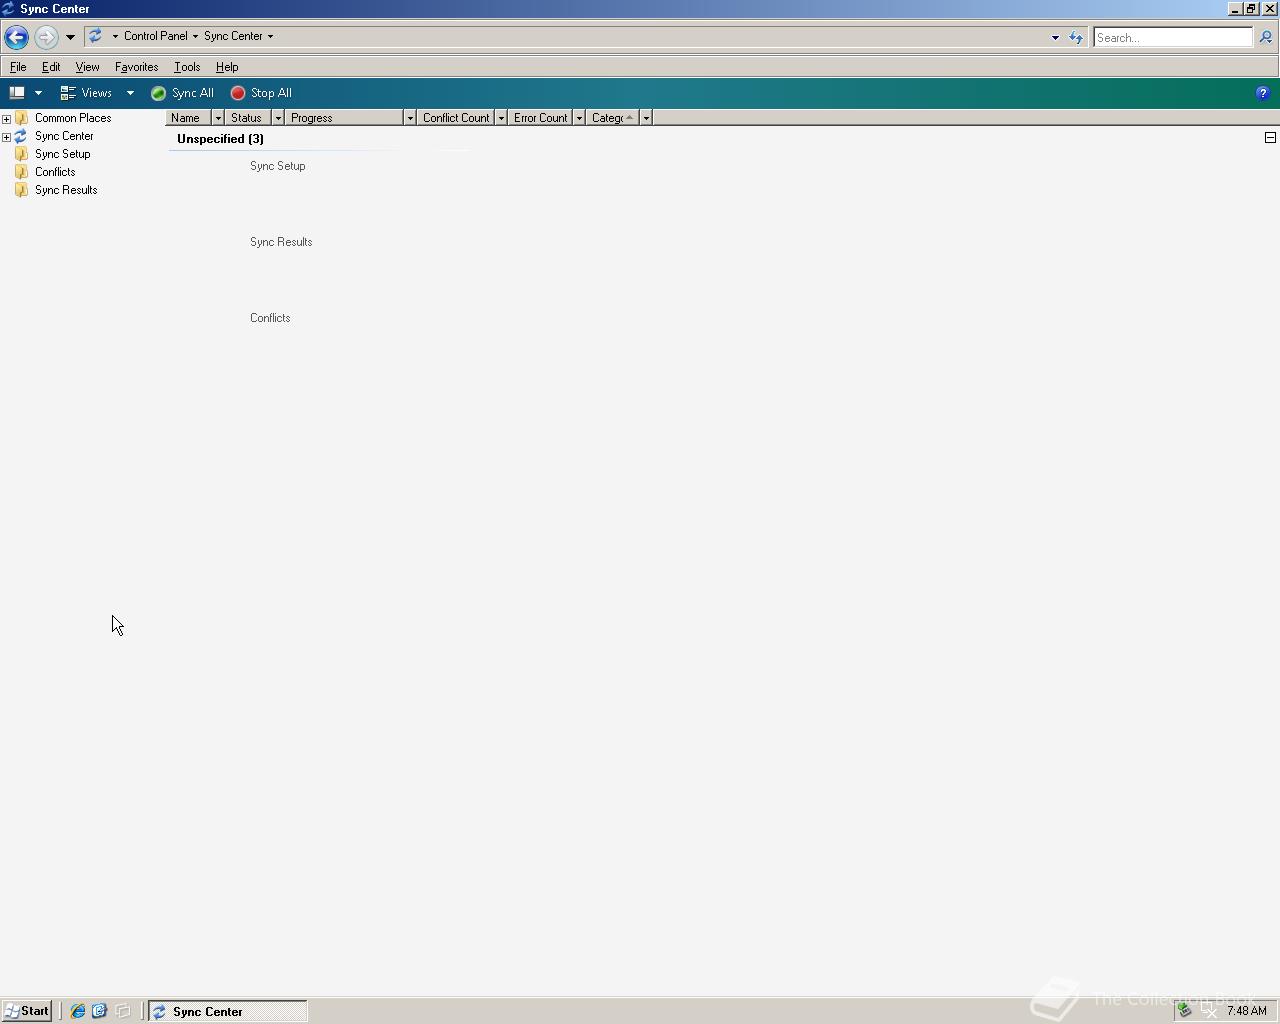1280x1024 pixels.
Task: Open the View menu
Action: click(x=87, y=67)
